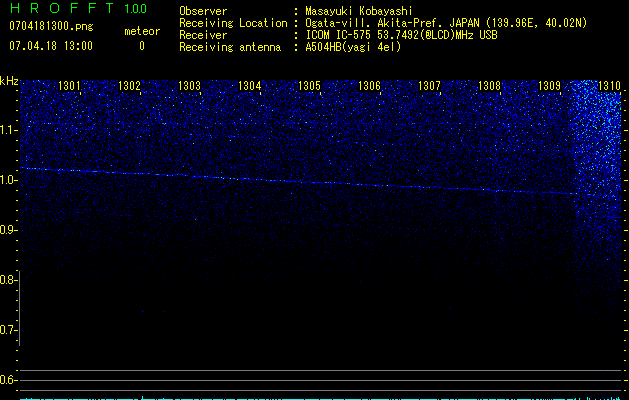Click the 1307 time marker
The width and height of the screenshot is (629, 400).
tap(429, 86)
